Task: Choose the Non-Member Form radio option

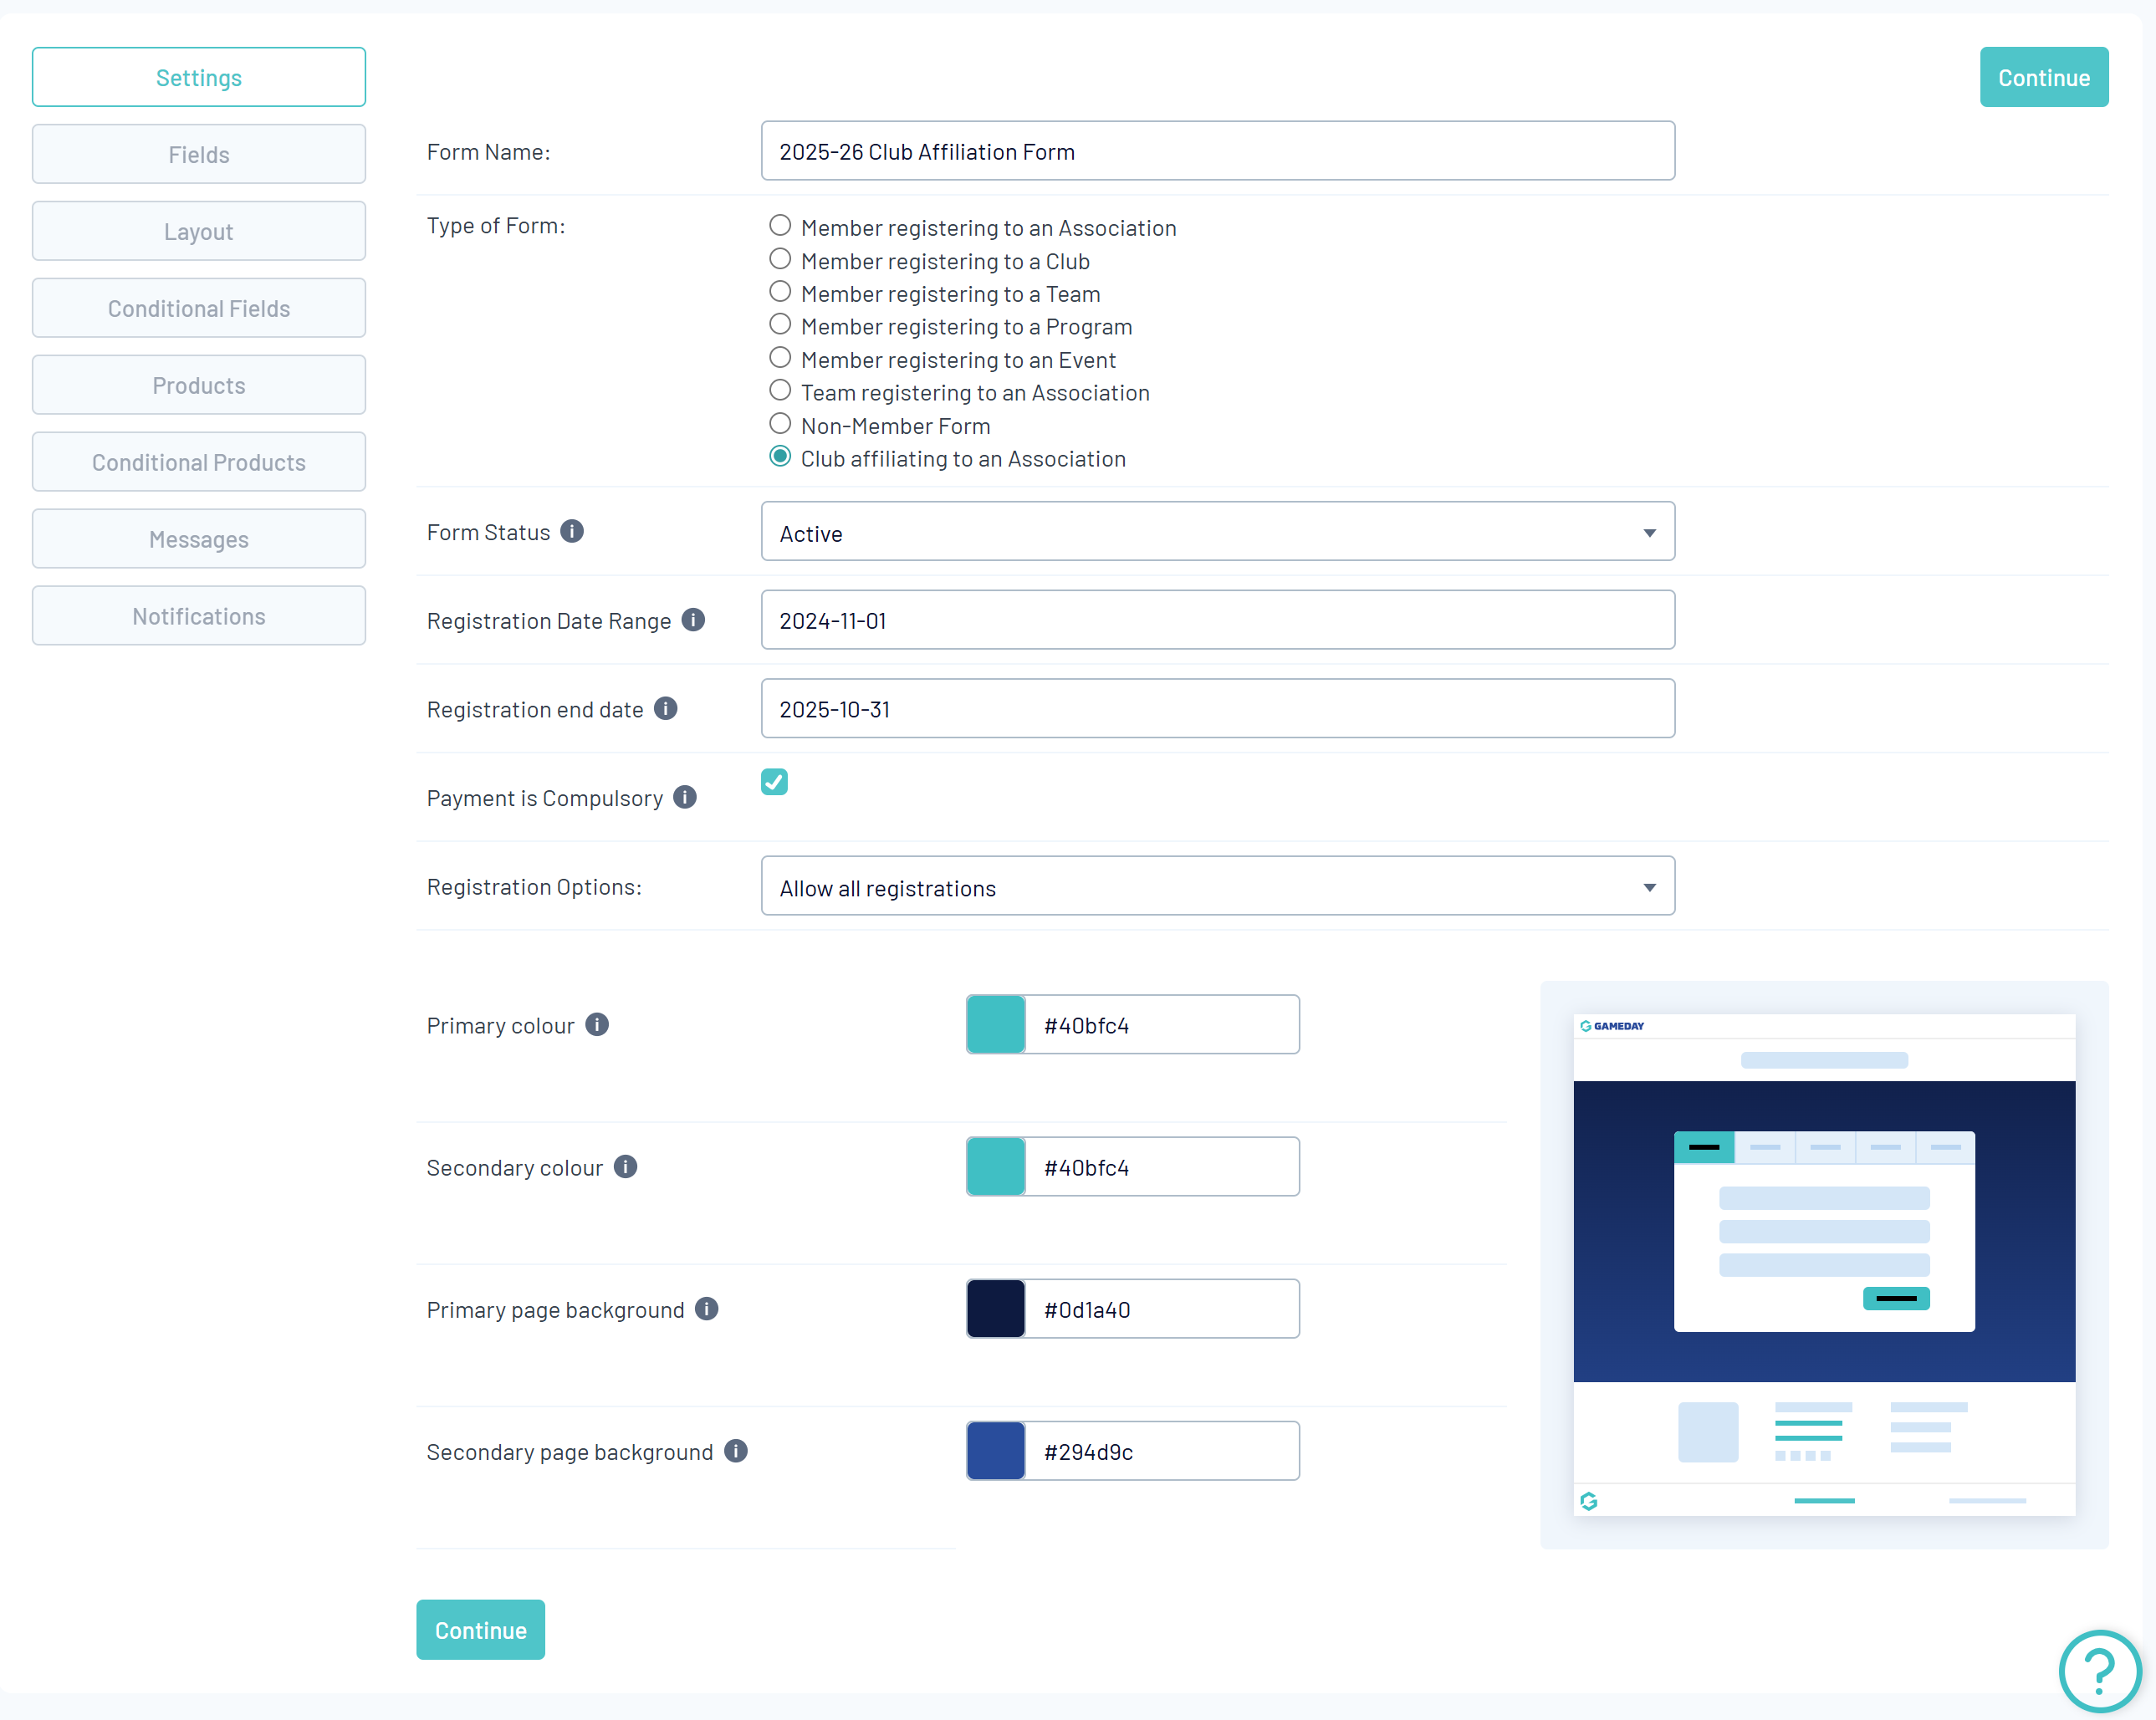Action: coord(780,424)
